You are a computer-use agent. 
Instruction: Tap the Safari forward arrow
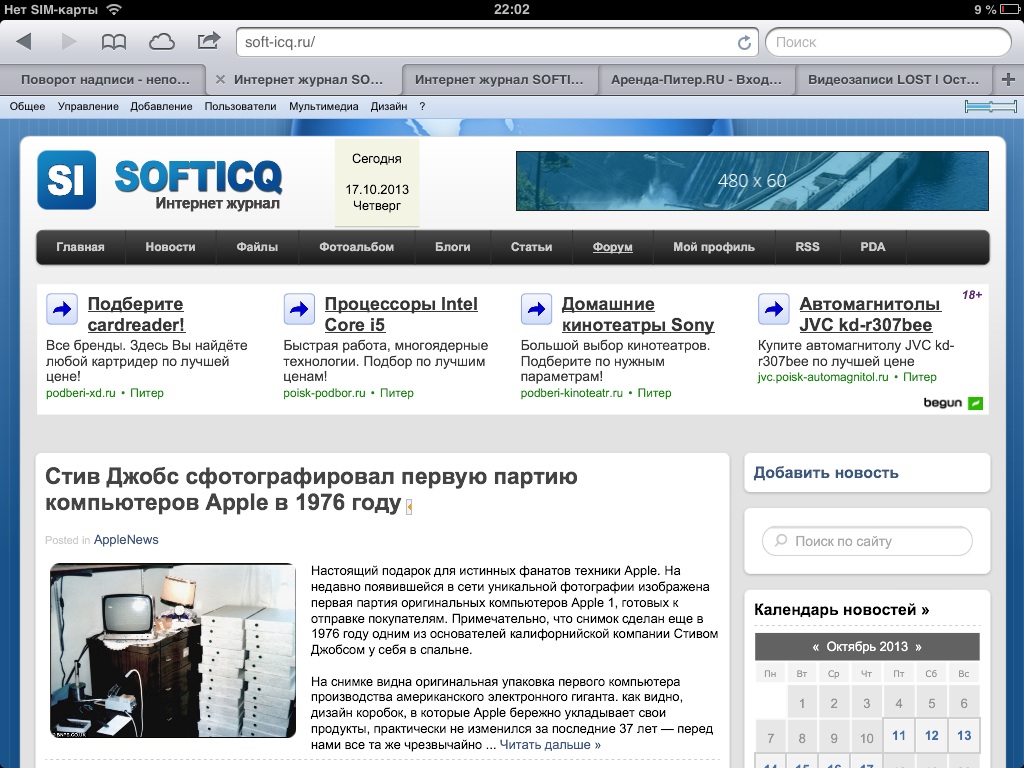[x=69, y=42]
